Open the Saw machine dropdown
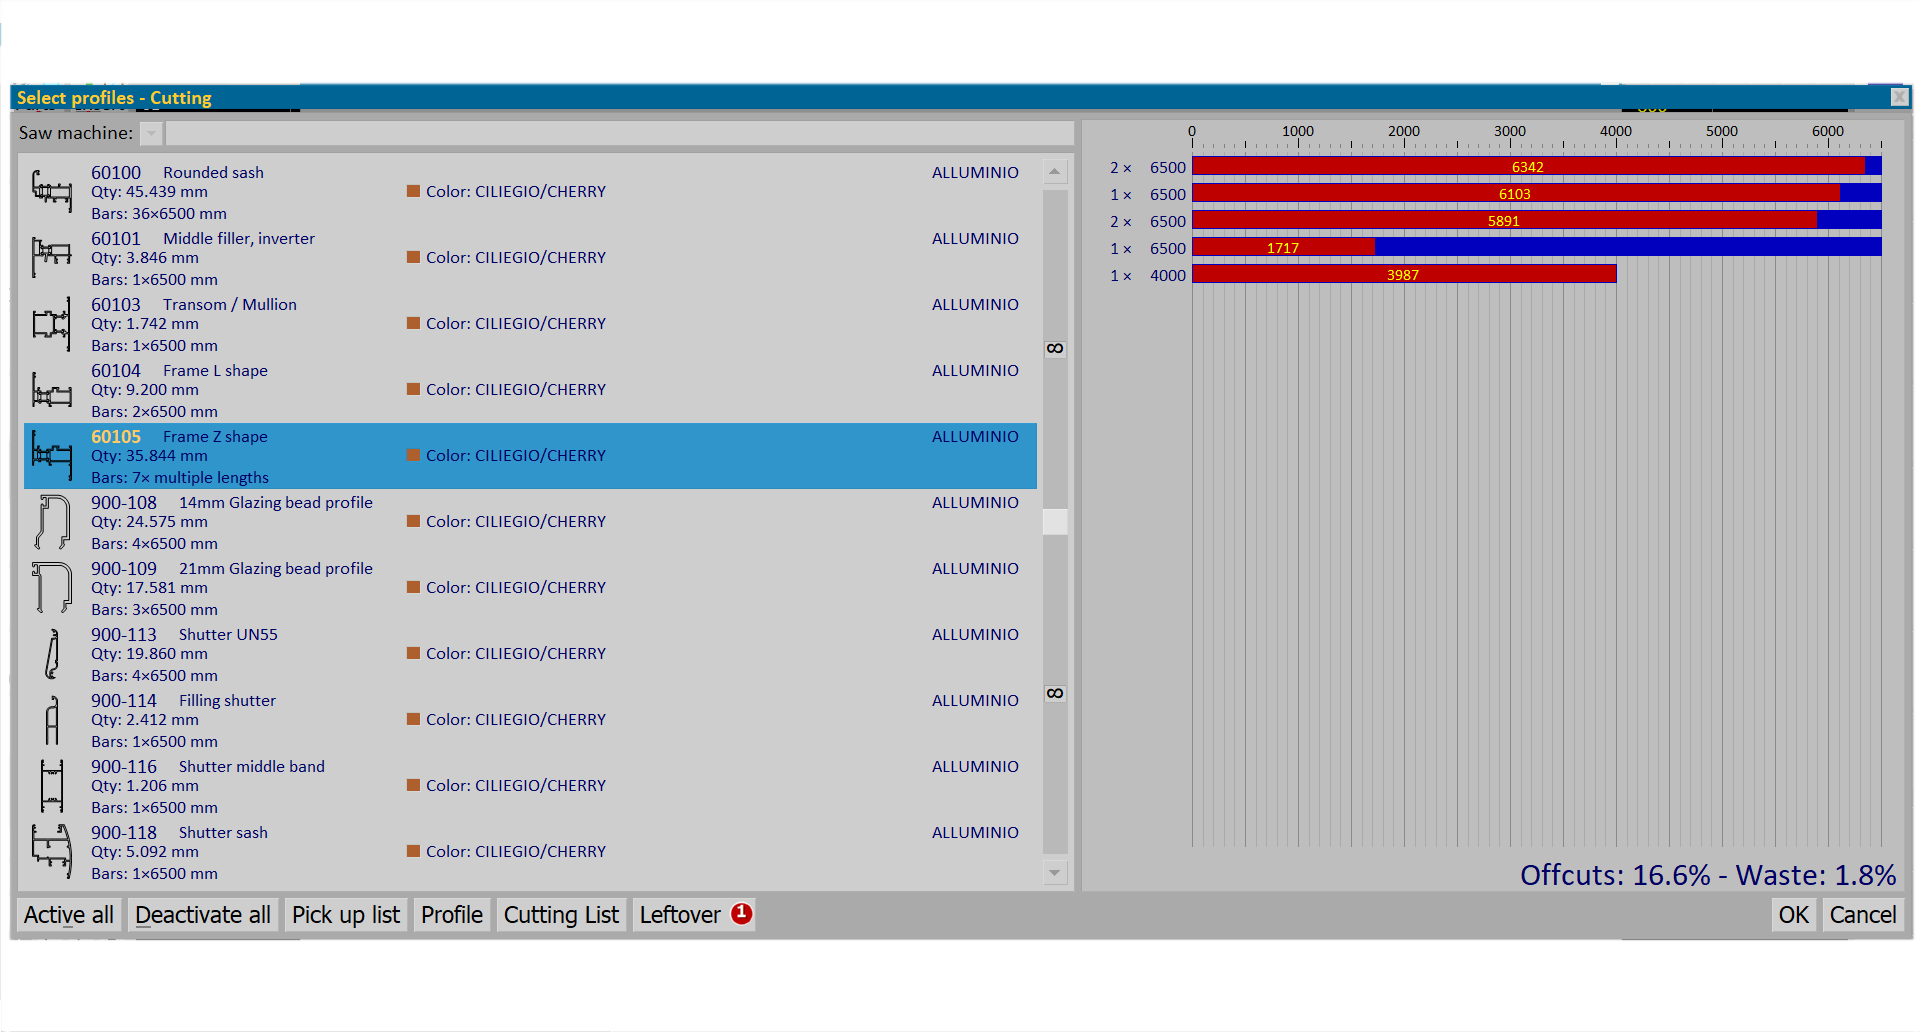The image size is (1920, 1032). pos(151,133)
